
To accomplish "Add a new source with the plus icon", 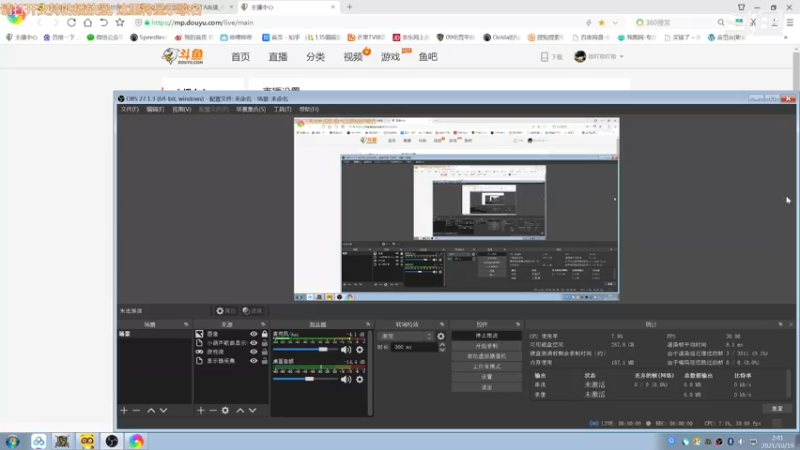I will 201,410.
